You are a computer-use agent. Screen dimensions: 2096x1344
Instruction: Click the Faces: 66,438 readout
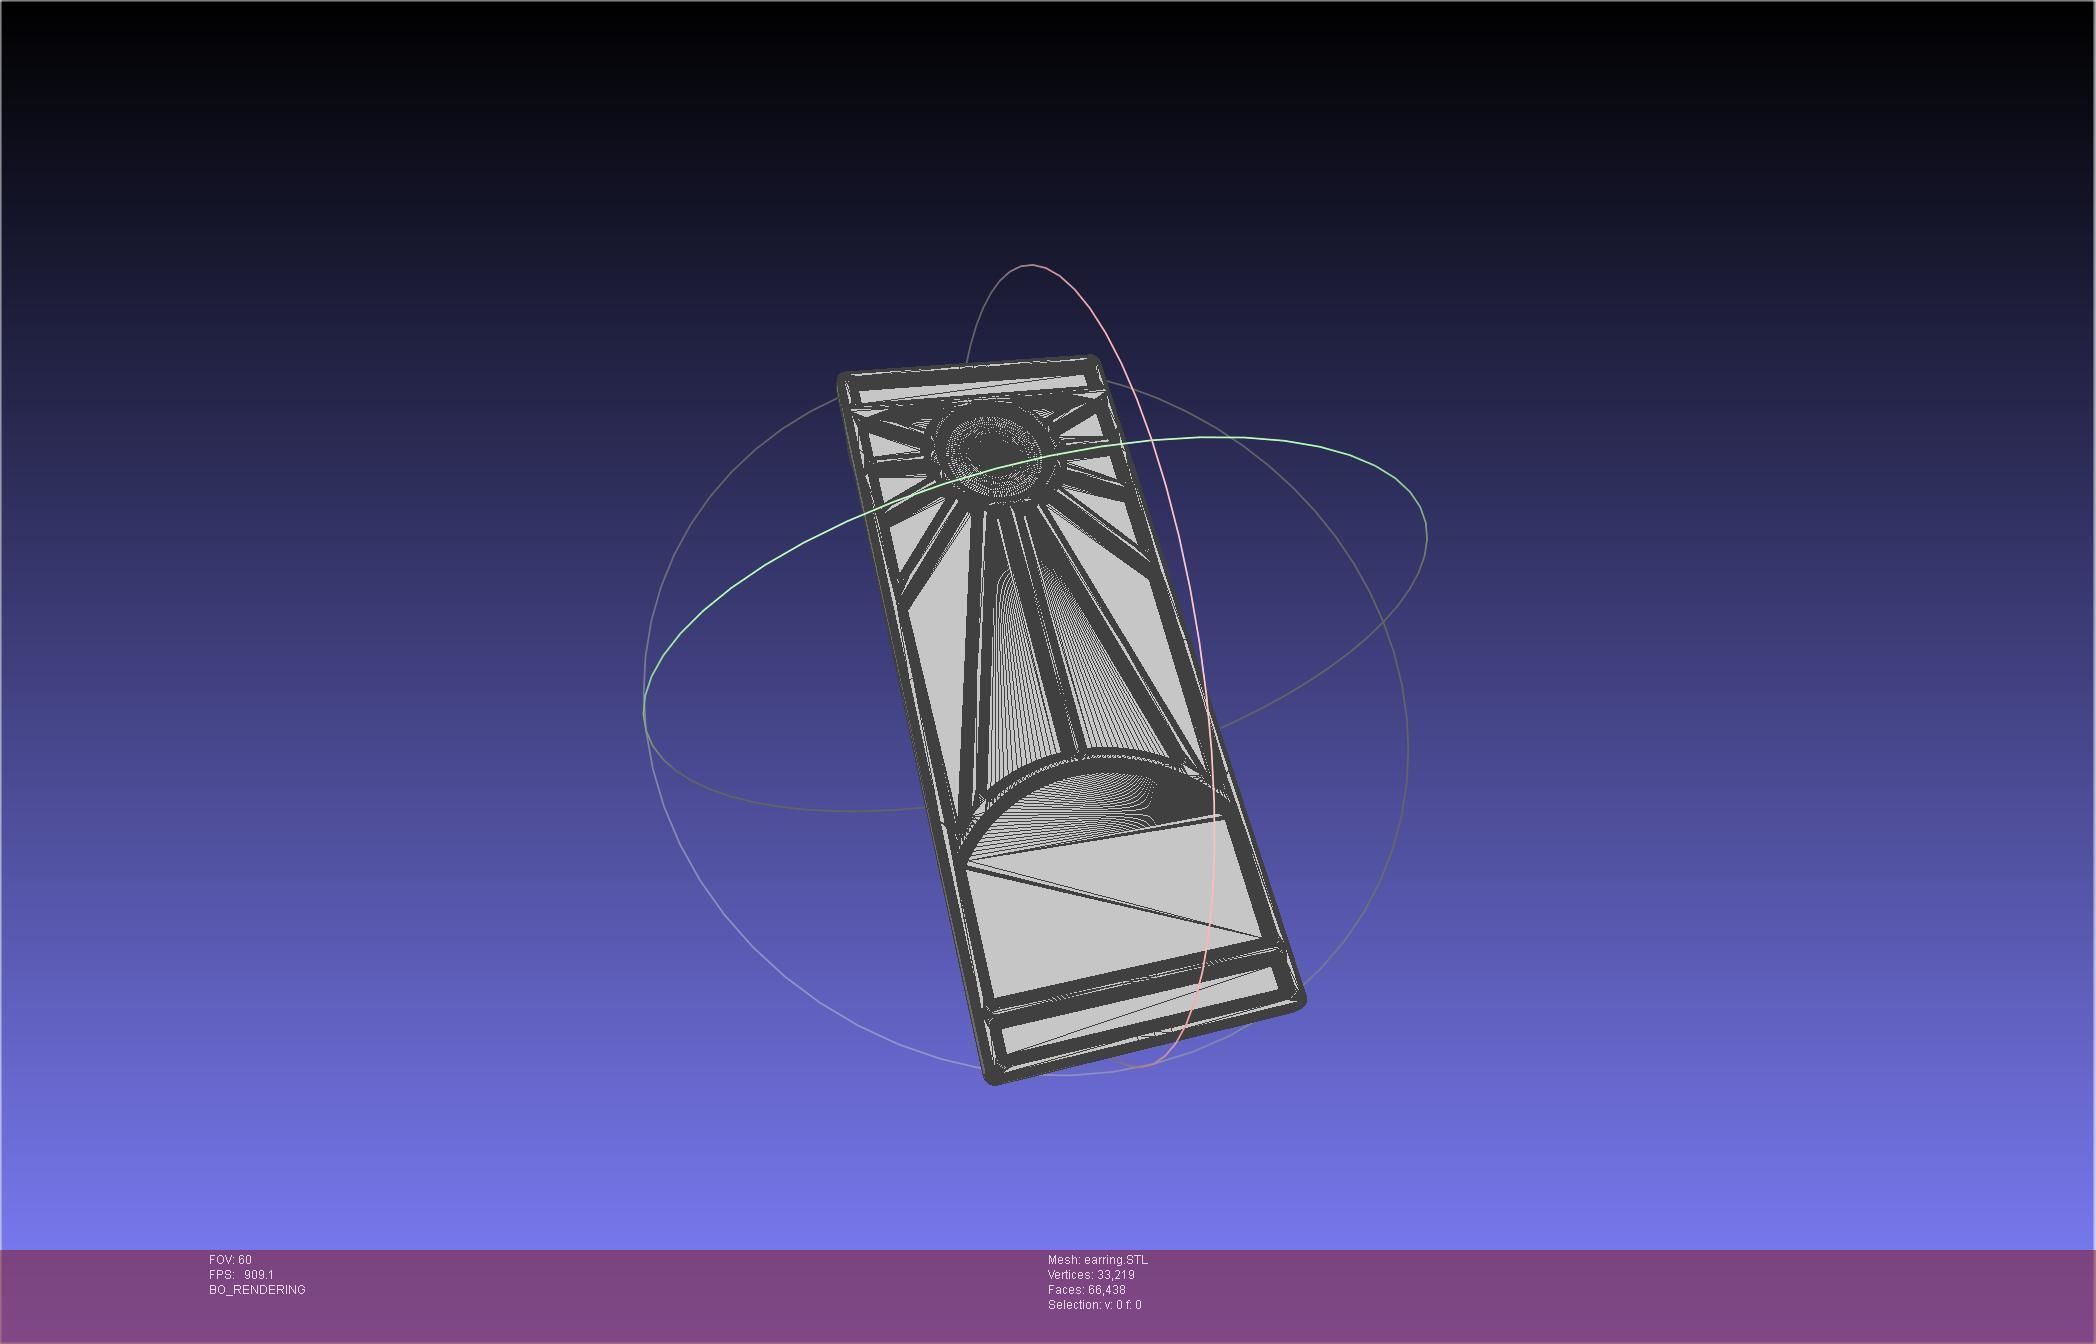coord(1086,1290)
